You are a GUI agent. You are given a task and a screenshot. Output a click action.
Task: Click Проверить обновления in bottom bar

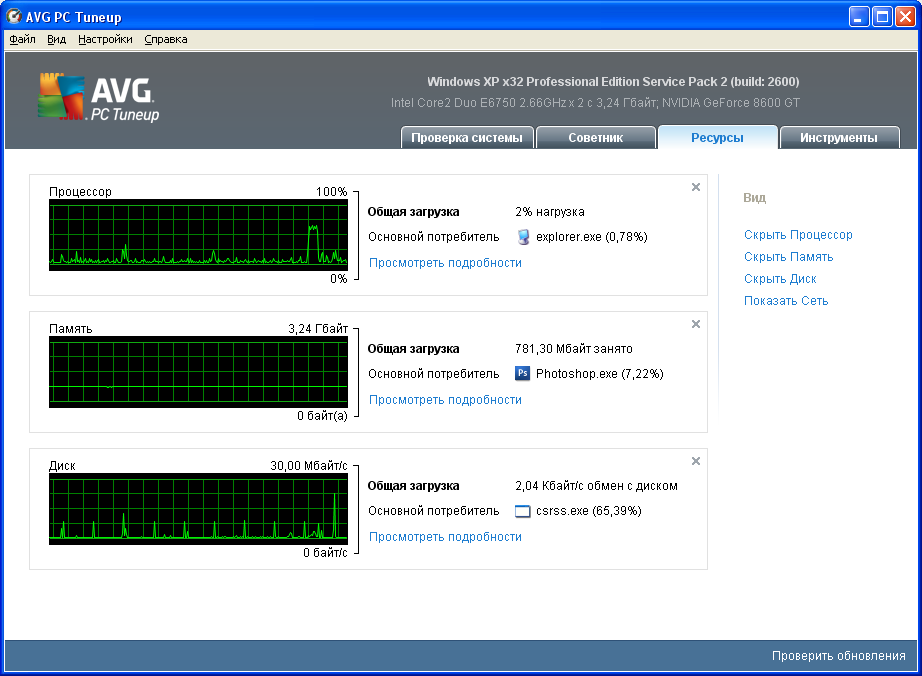pyautogui.click(x=839, y=656)
